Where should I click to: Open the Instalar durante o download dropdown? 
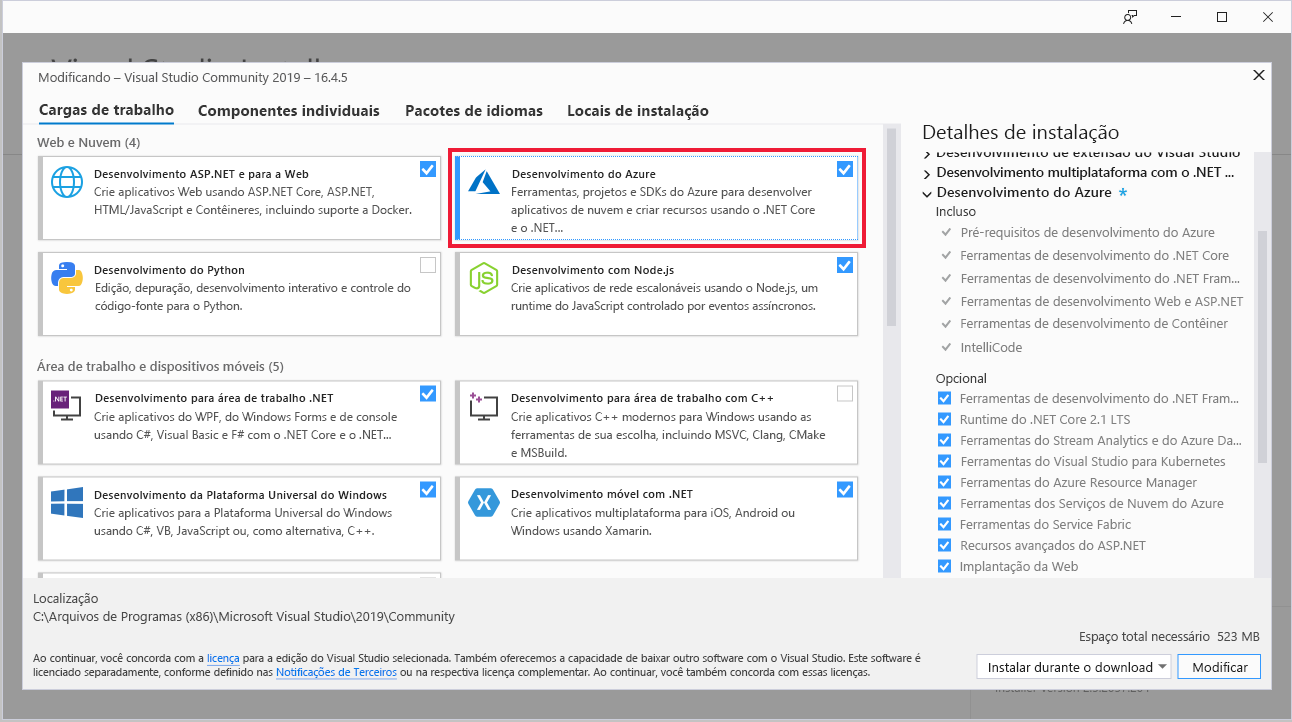click(x=1073, y=667)
